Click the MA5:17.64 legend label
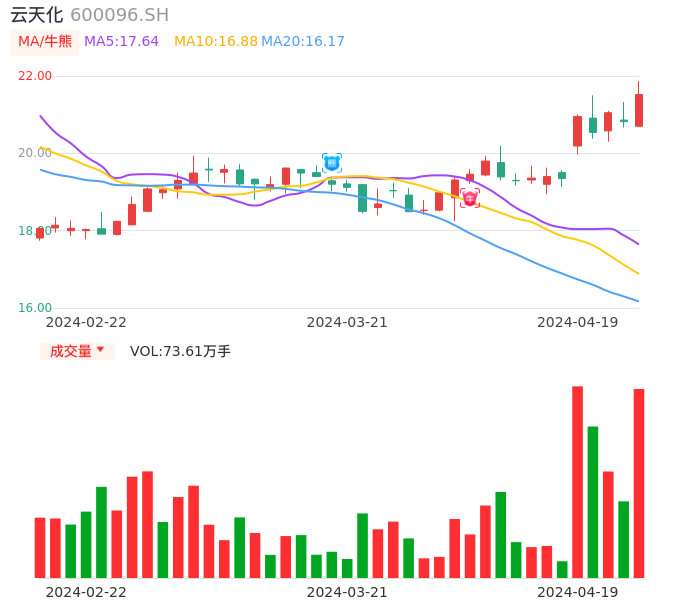Viewport: 686px width, 606px height. (x=121, y=42)
